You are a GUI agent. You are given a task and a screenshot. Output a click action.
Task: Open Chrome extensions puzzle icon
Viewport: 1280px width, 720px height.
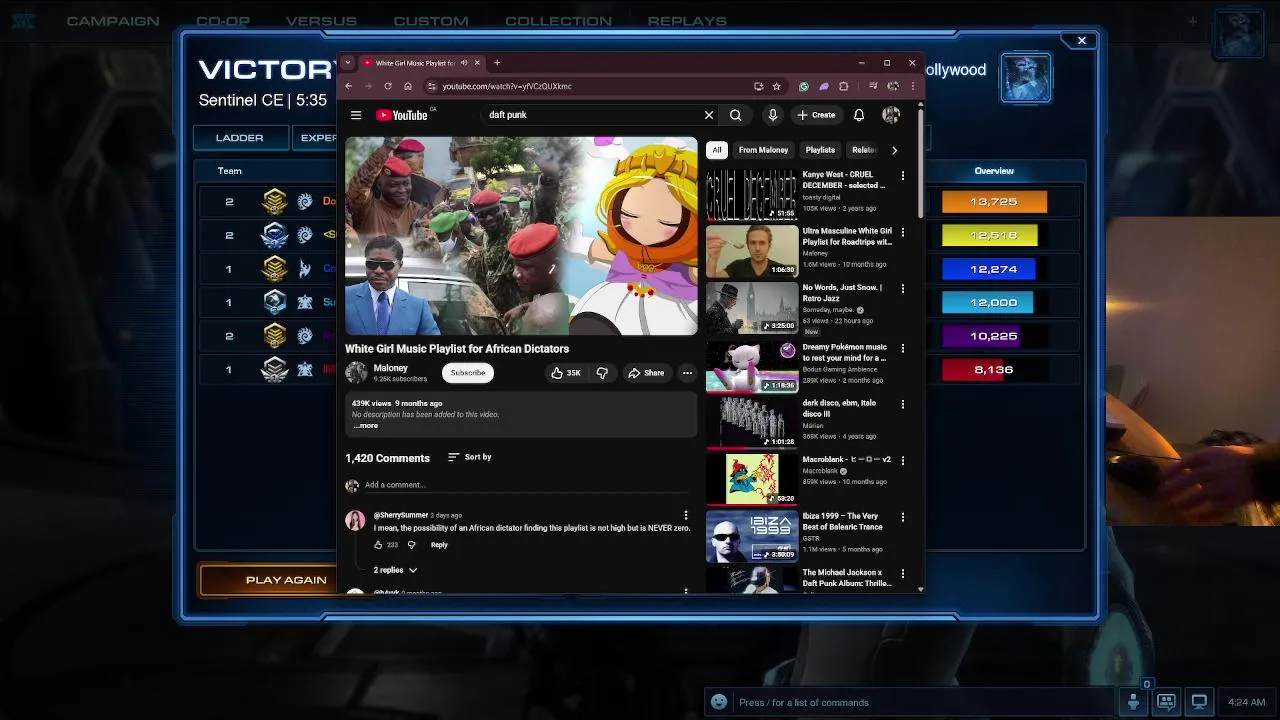843,86
